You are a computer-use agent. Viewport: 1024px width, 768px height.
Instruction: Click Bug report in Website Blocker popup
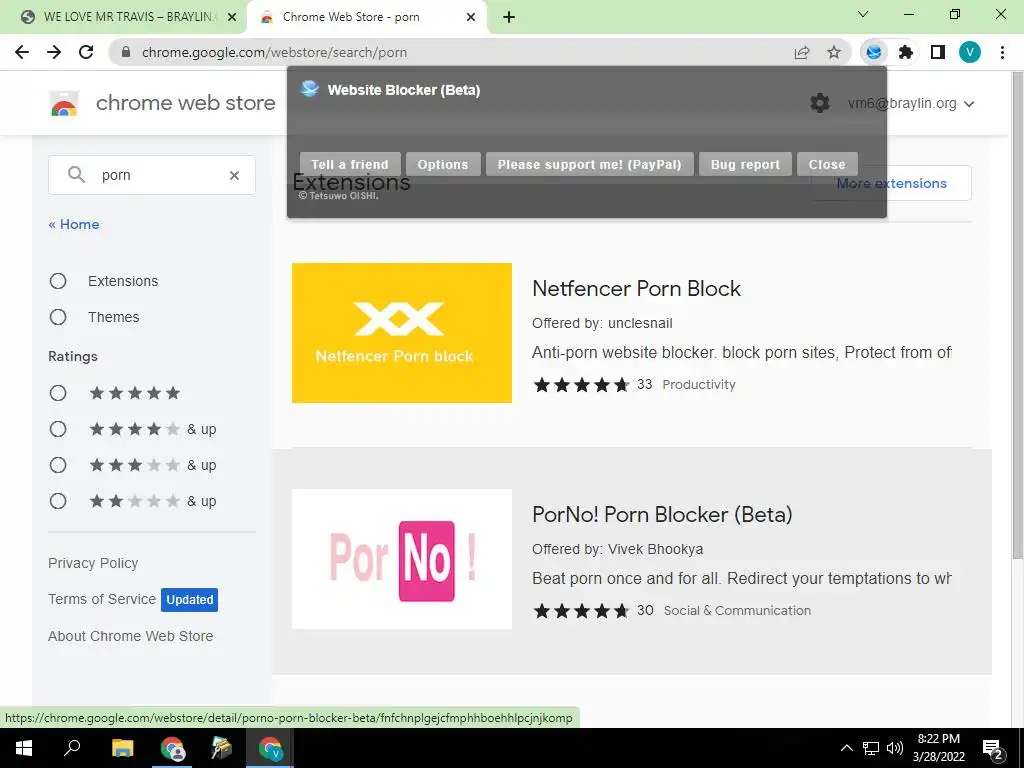tap(745, 165)
